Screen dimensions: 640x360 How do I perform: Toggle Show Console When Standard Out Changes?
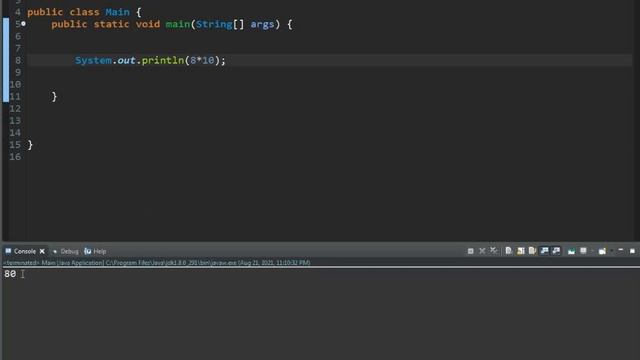544,251
